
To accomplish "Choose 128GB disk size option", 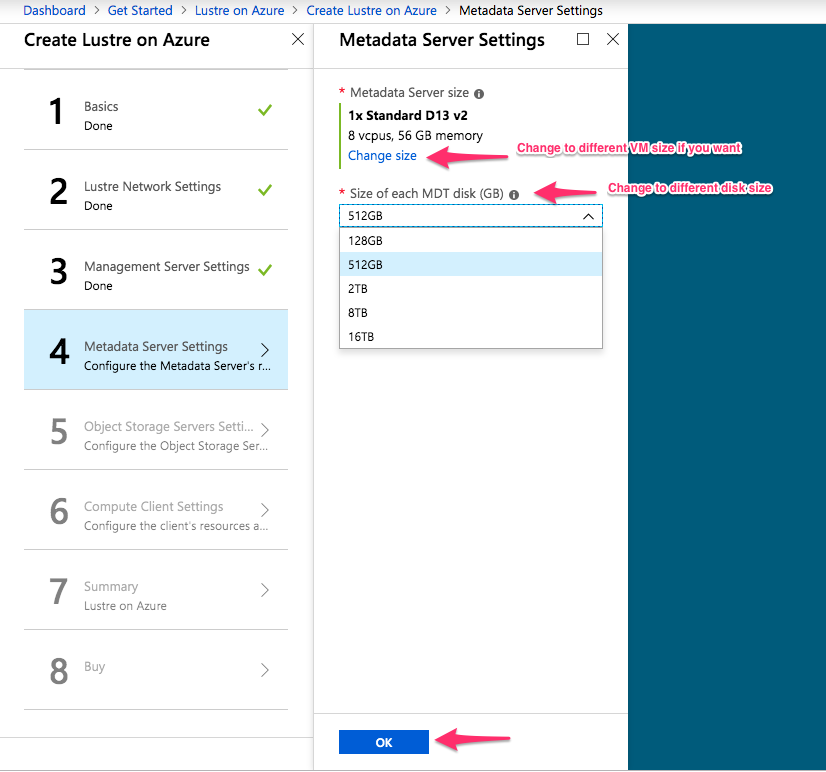I will 471,241.
